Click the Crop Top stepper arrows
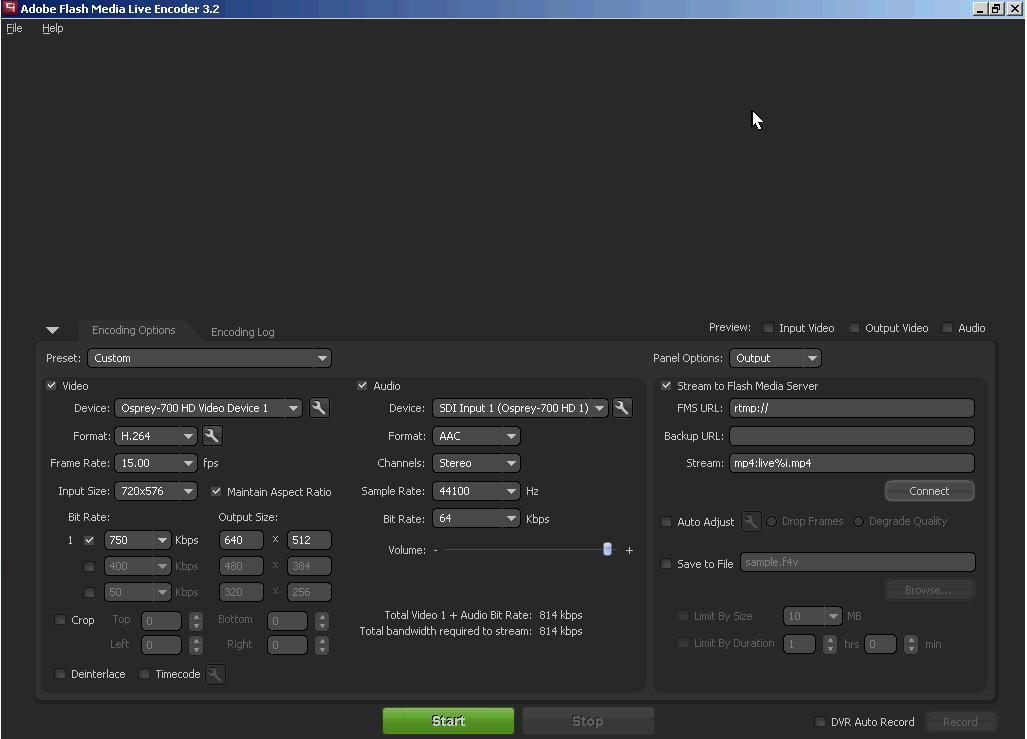This screenshot has height=739, width=1027. pyautogui.click(x=196, y=620)
